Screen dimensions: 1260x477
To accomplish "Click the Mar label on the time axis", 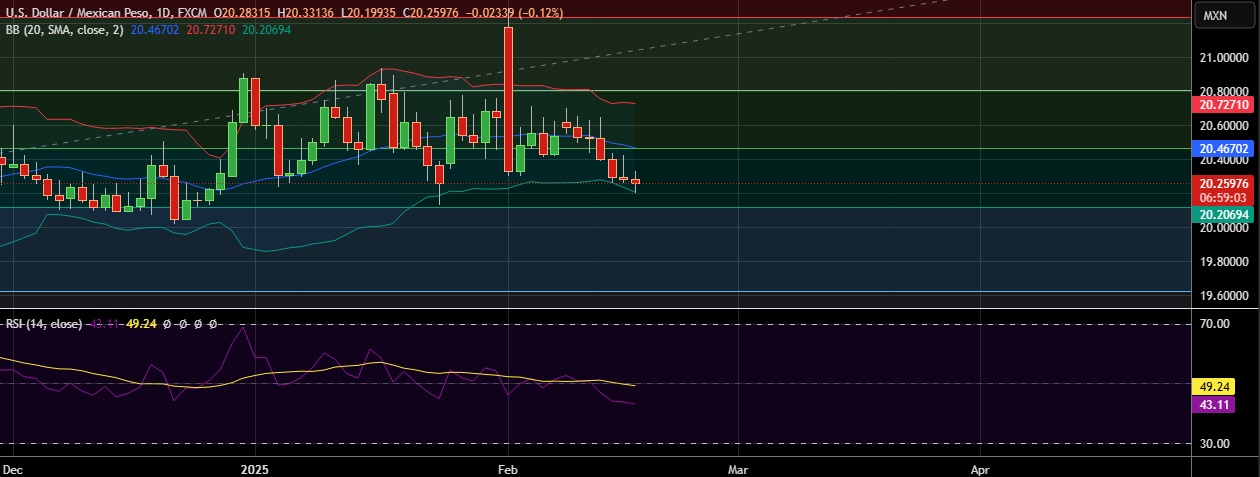I will point(738,468).
